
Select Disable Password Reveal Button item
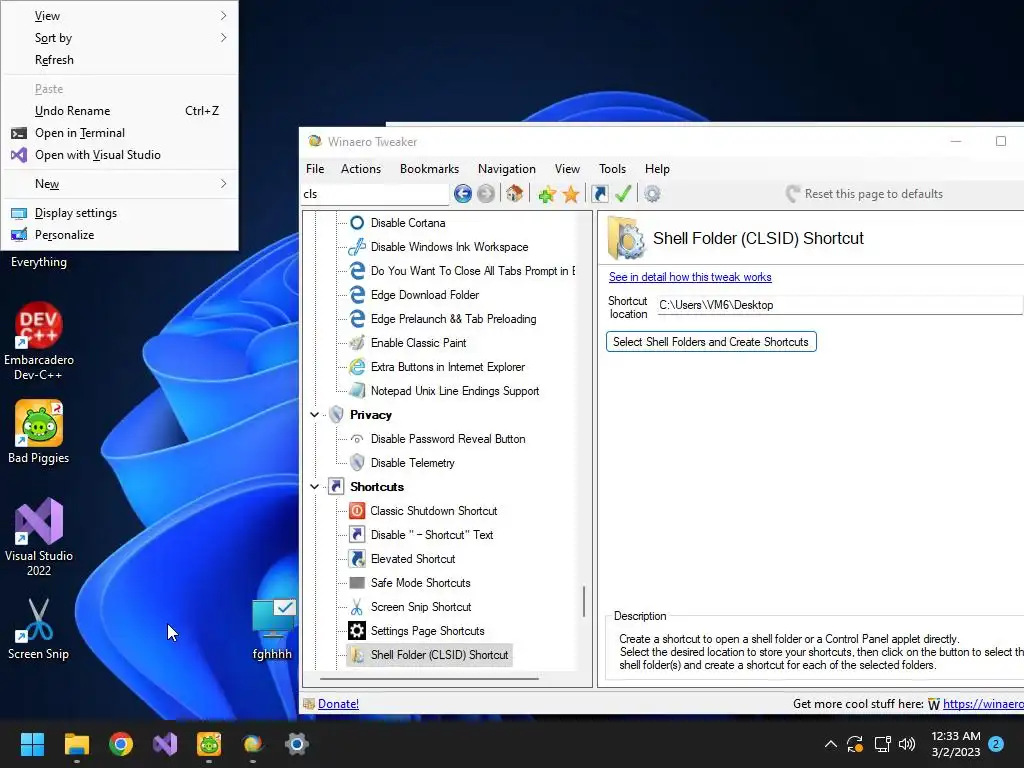pyautogui.click(x=448, y=439)
